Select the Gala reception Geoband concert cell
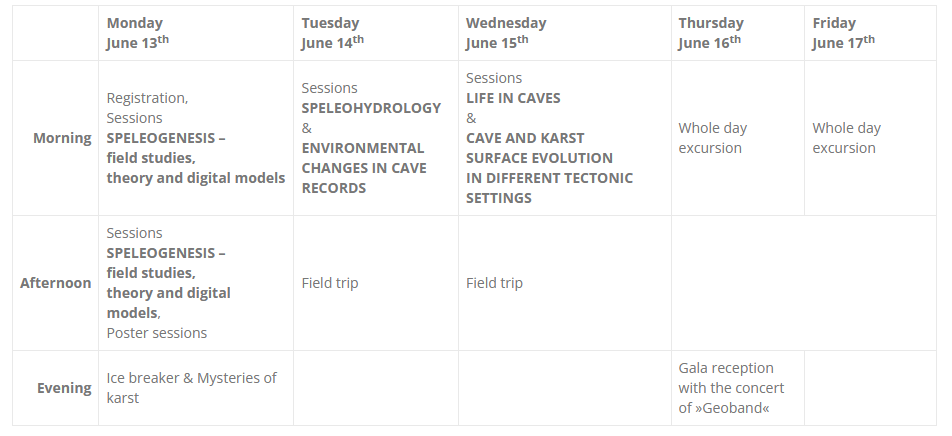 tap(731, 388)
